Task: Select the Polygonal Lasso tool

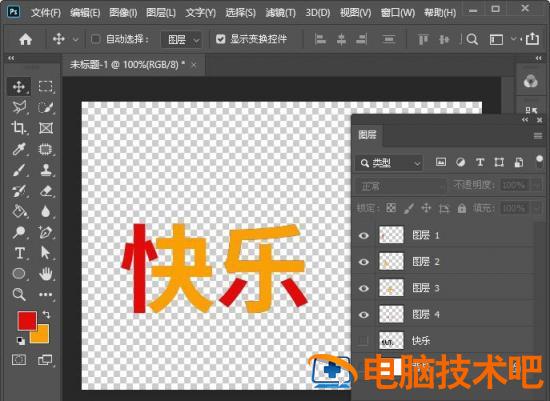Action: coord(19,107)
